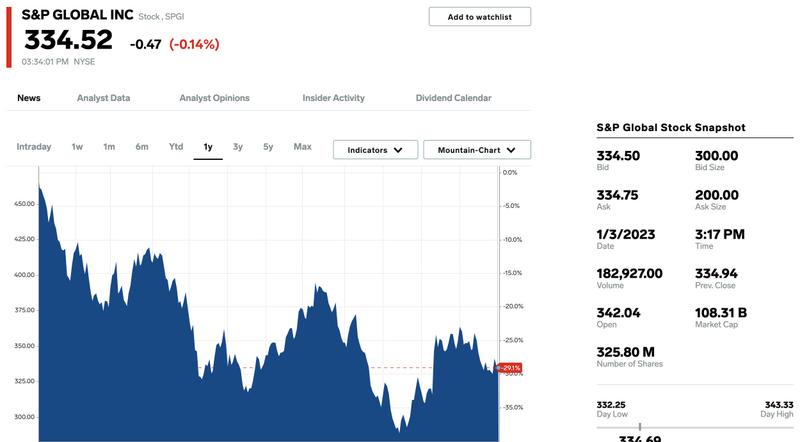
Task: Select the 1y chart range
Action: tap(208, 147)
